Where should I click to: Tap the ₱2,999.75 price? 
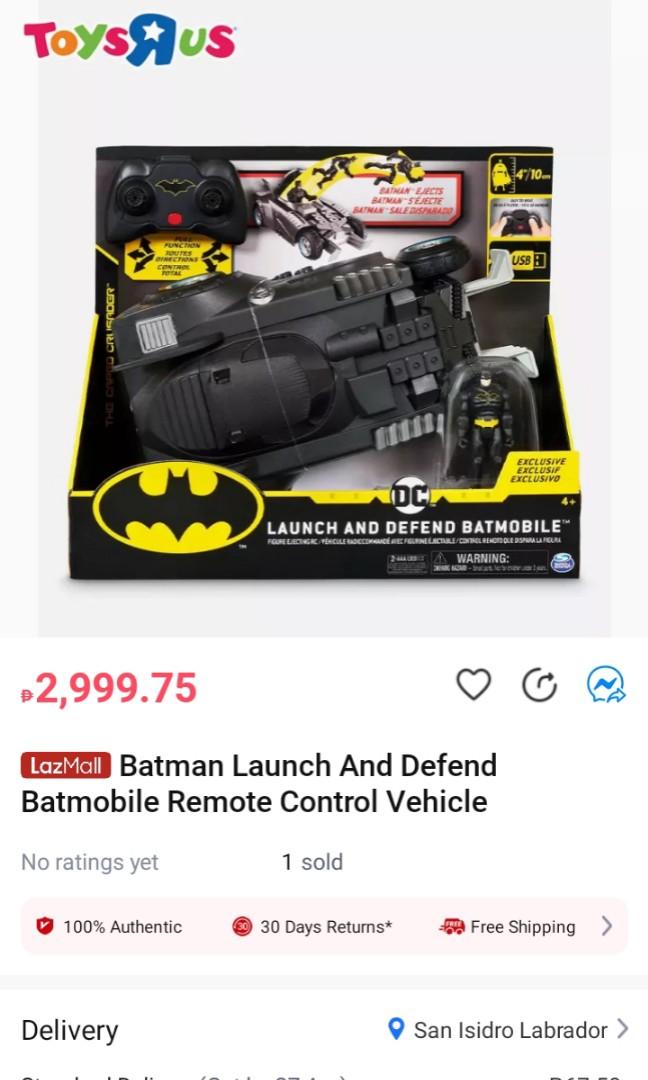coord(109,688)
